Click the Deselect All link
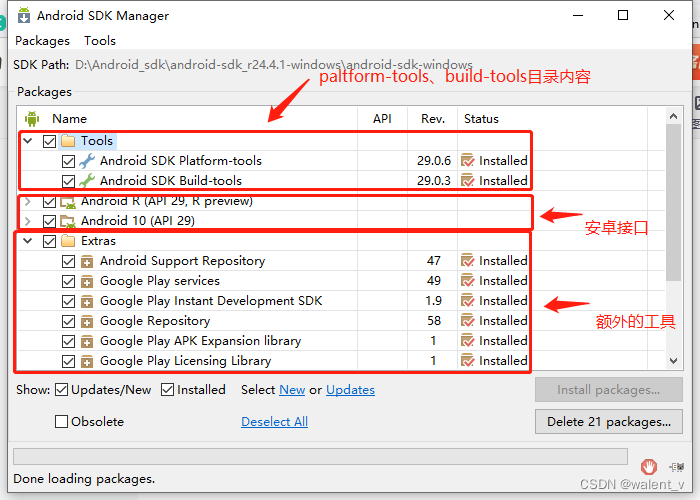The height and width of the screenshot is (500, 700). (x=274, y=421)
